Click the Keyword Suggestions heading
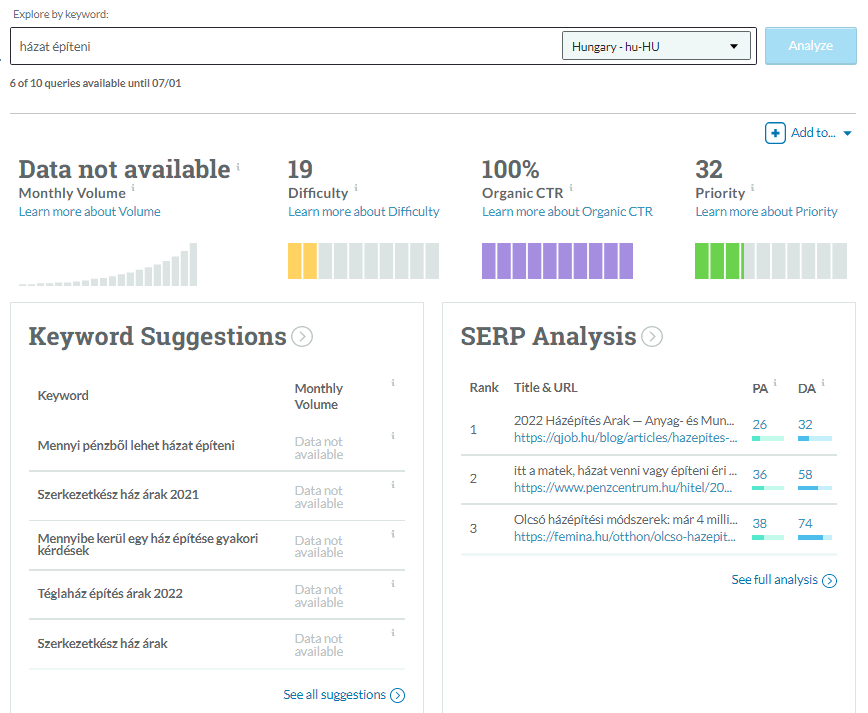 click(157, 337)
